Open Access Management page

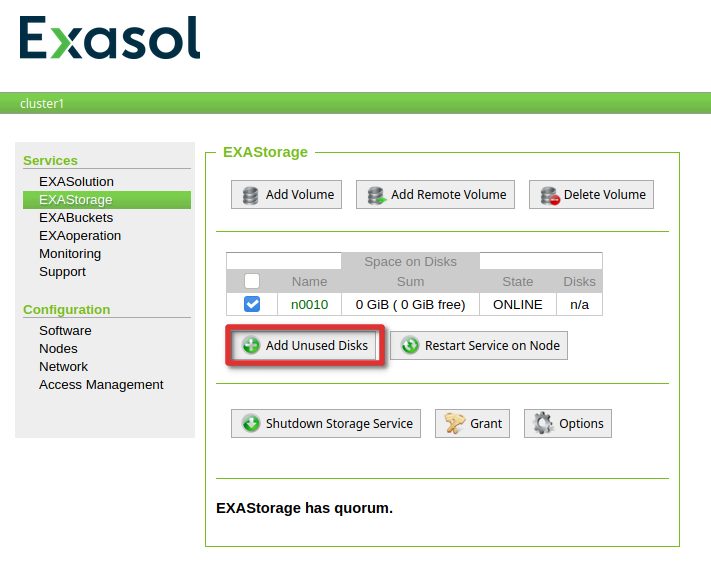(101, 385)
